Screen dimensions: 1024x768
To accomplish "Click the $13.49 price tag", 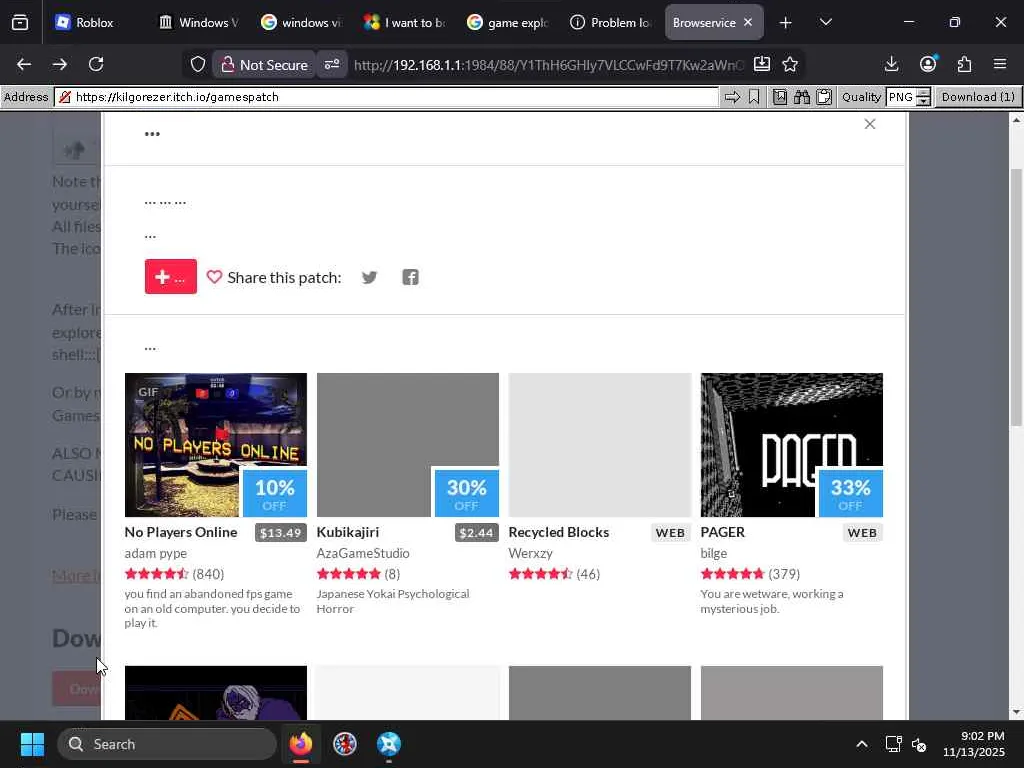I will [281, 533].
